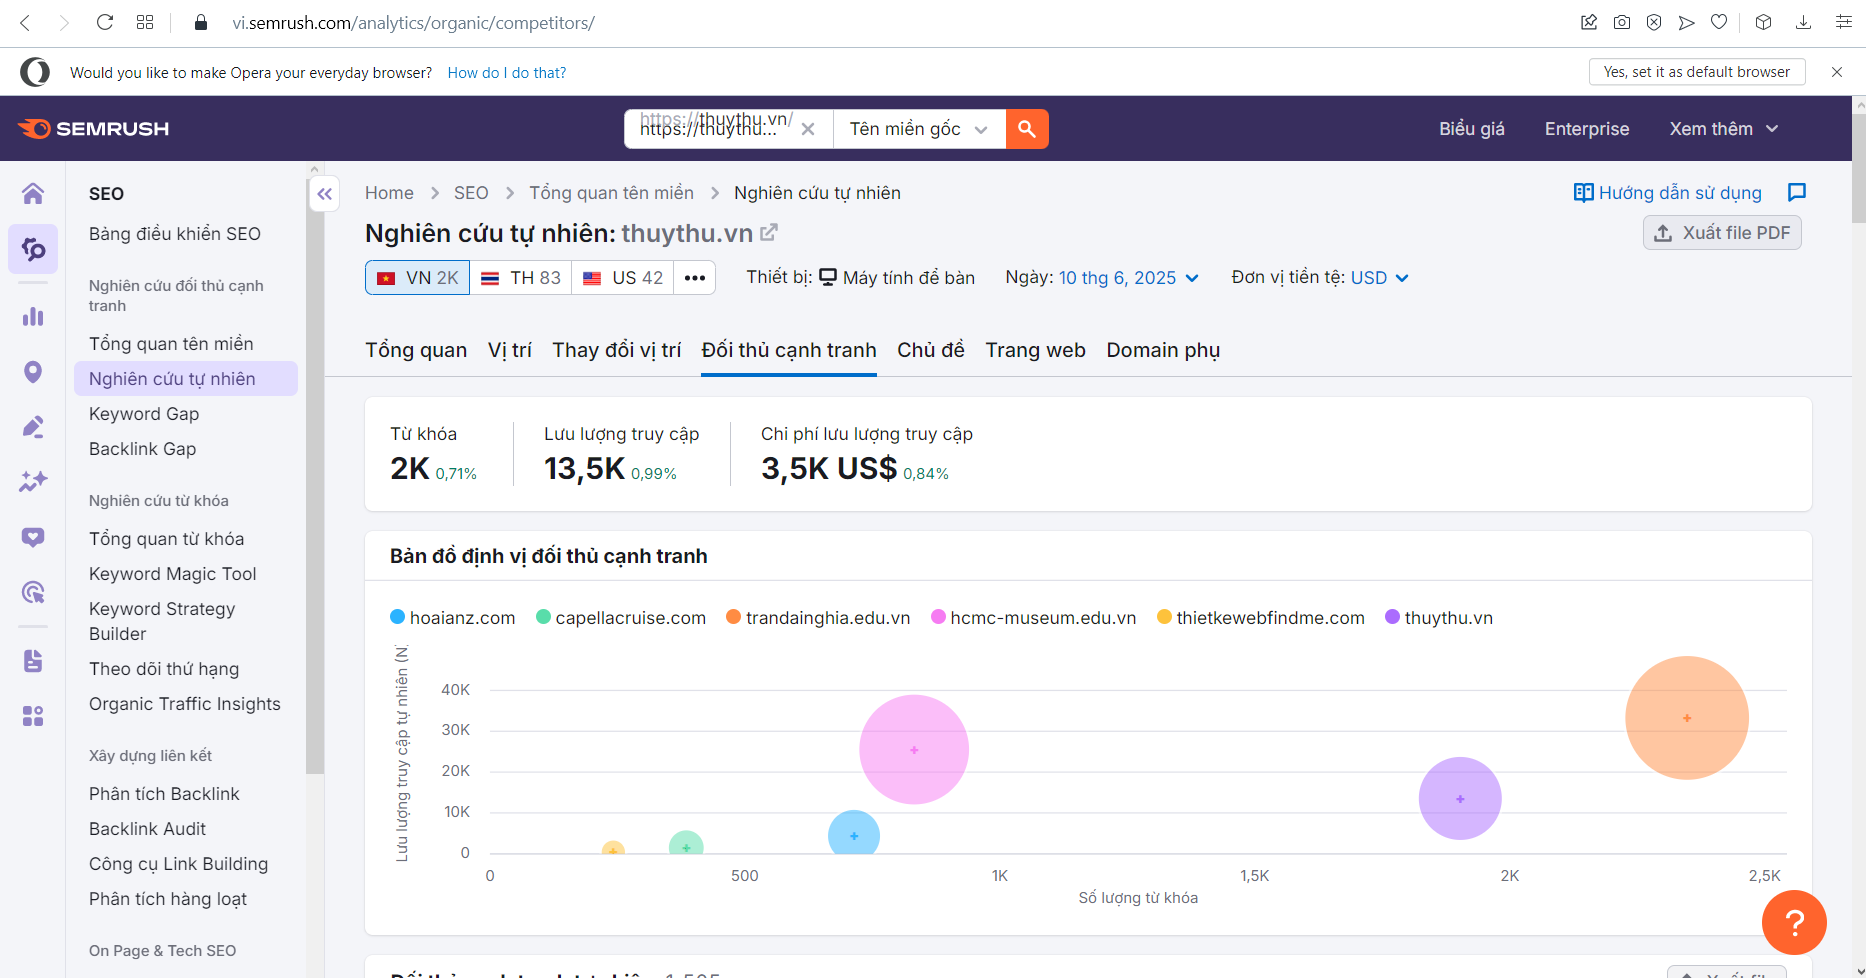Toggle thietkewebfindme.com legend series
1866x978 pixels.
click(1261, 618)
